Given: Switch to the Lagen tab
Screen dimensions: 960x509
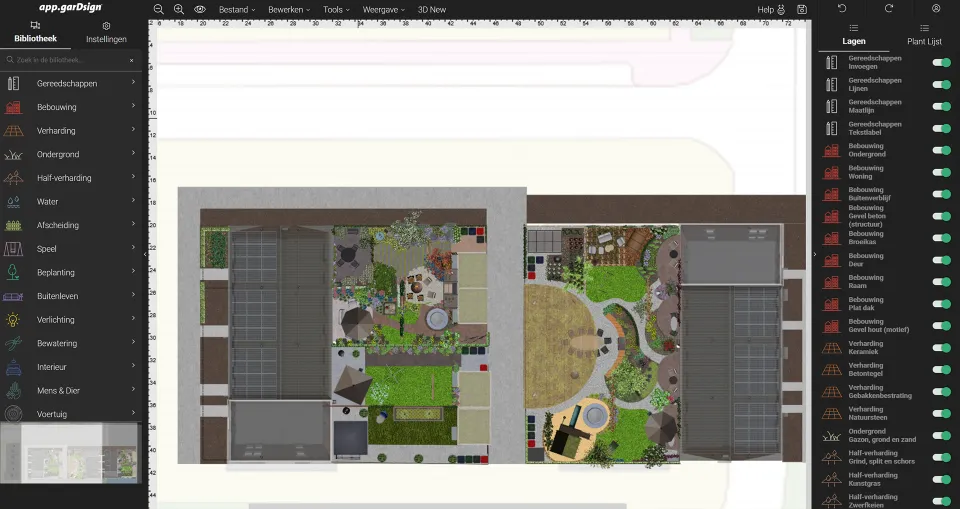Looking at the screenshot, I should point(853,36).
